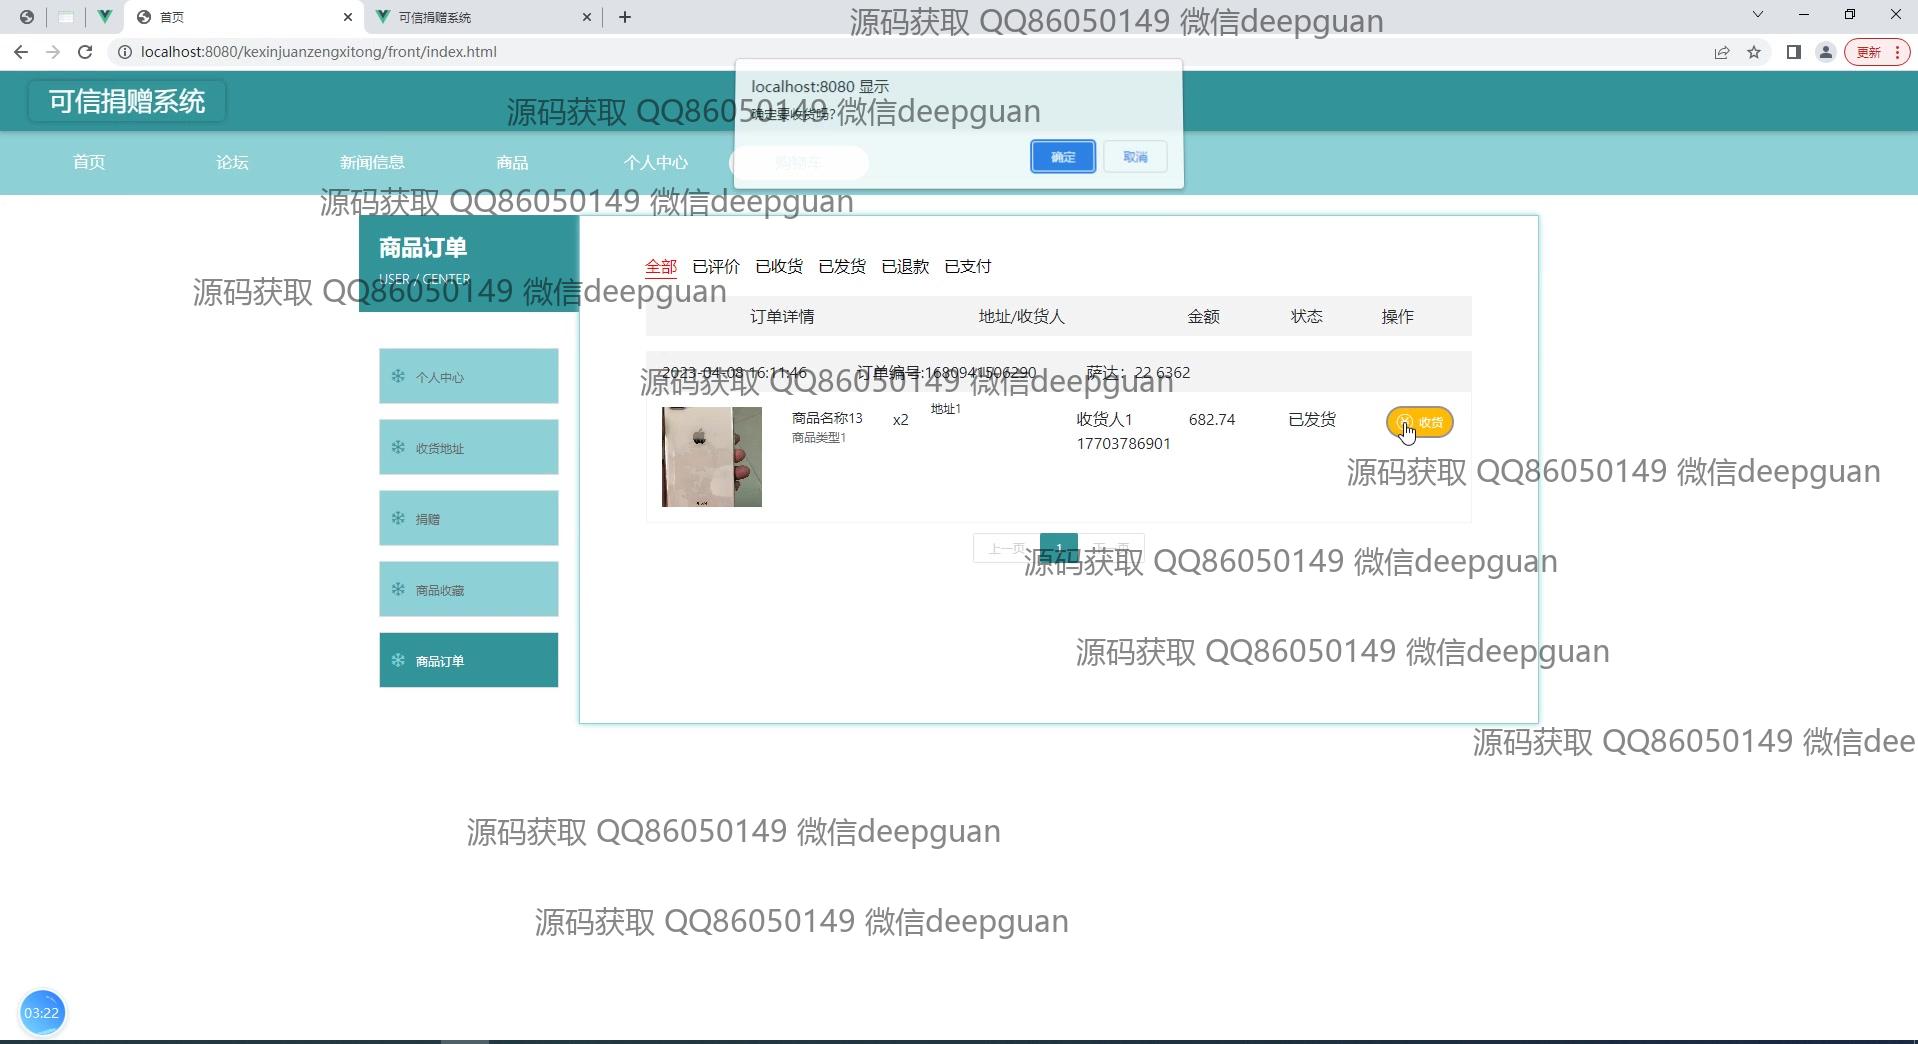Click the phone number 17703786901
The height and width of the screenshot is (1044, 1918).
coord(1123,443)
